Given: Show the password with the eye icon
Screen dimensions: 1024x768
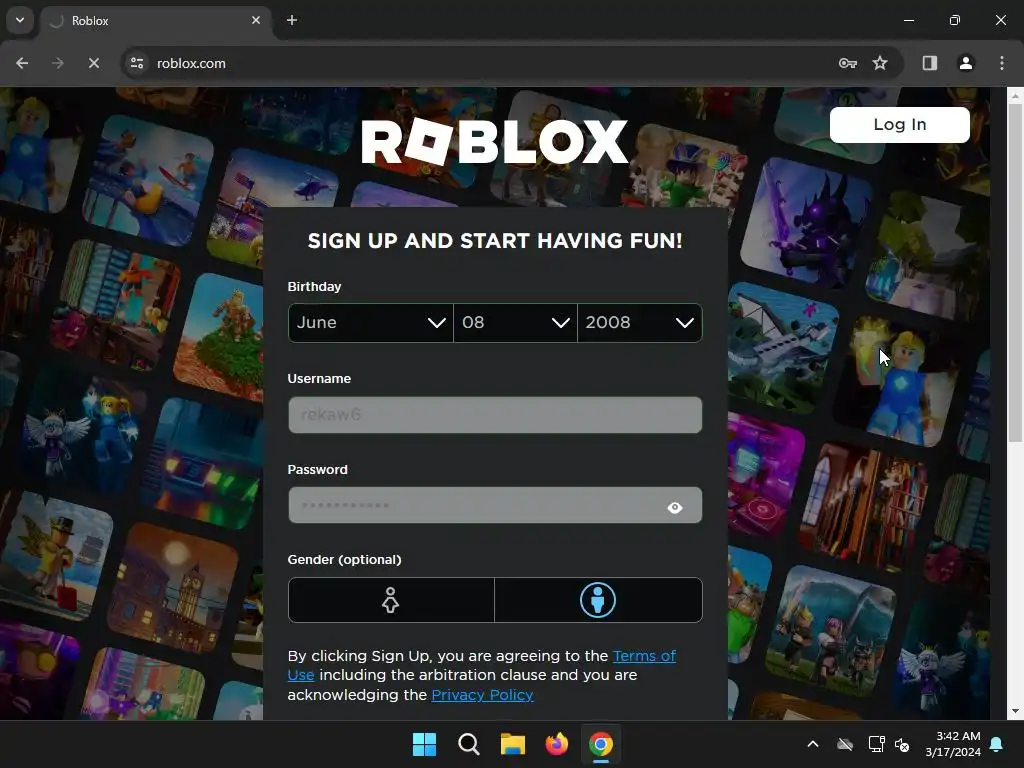Looking at the screenshot, I should pos(675,507).
